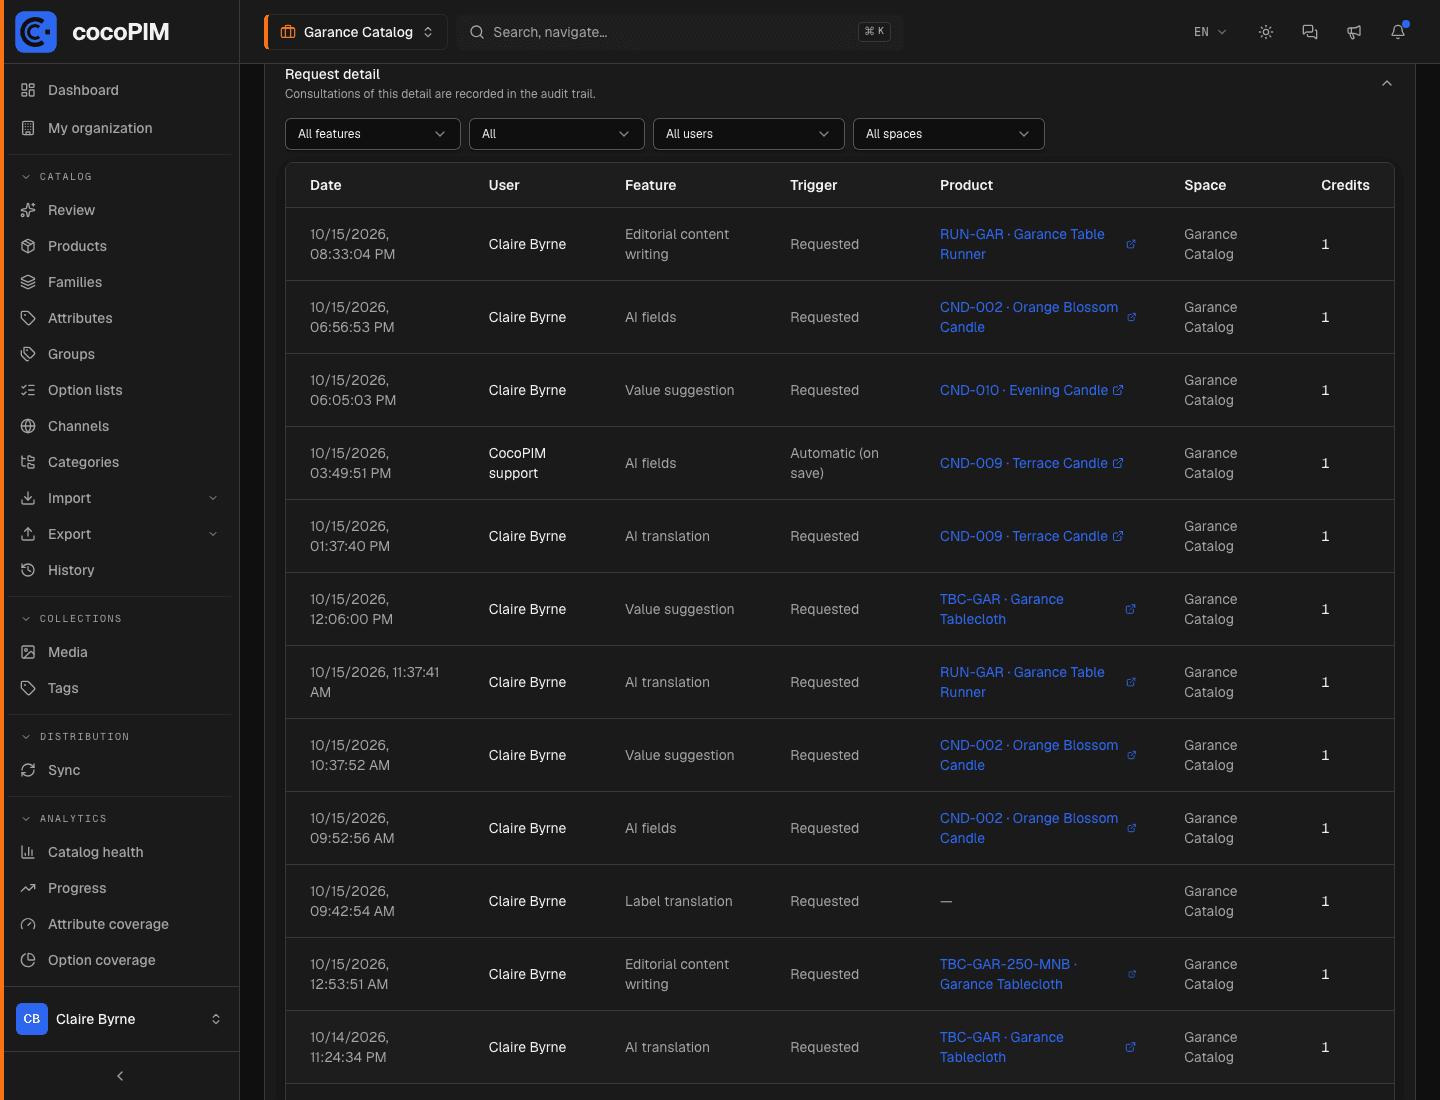The width and height of the screenshot is (1440, 1100).
Task: Open the announcements megaphone icon
Action: tap(1354, 32)
